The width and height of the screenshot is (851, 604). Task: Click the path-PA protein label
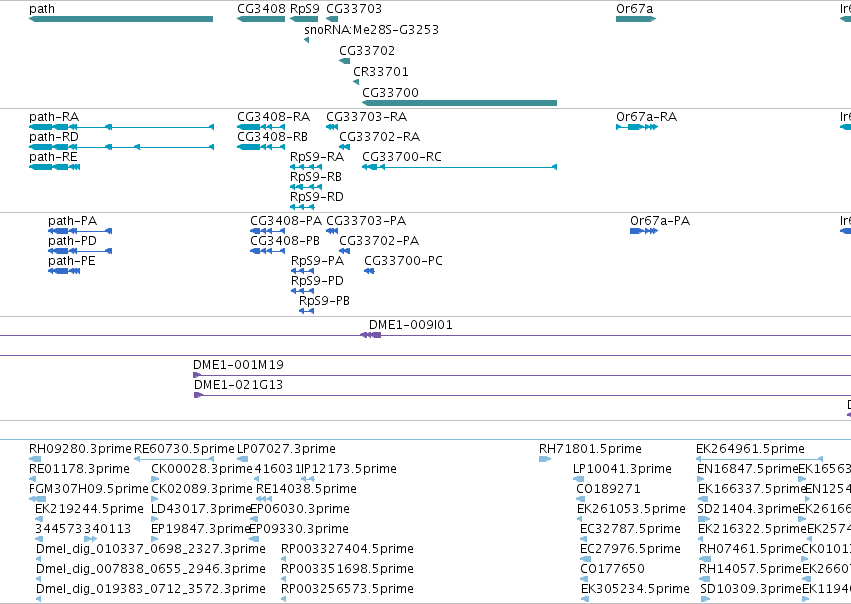(73, 221)
